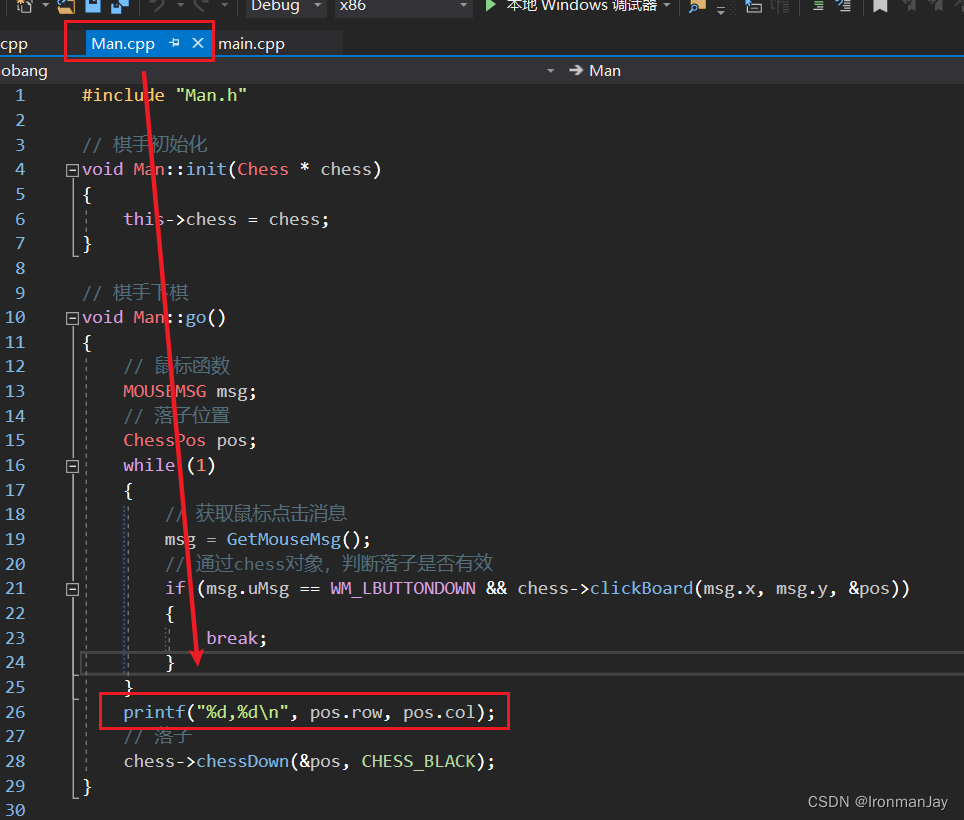Click the this->chess = chess; statement
This screenshot has width=964, height=820.
226,219
